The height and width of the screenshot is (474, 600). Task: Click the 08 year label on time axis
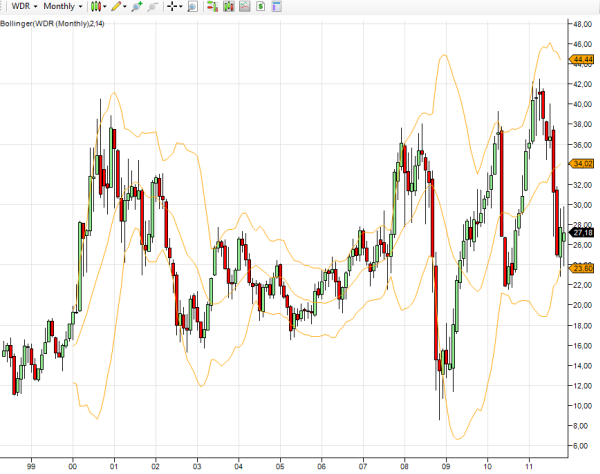pos(404,466)
